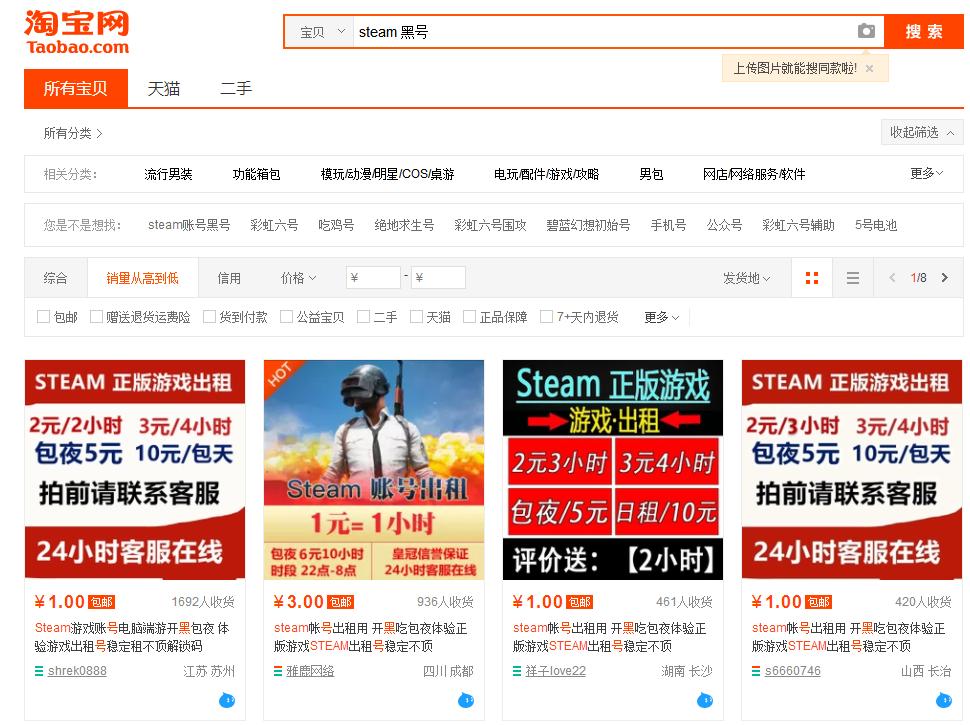Screen dimensions: 970x725
Task: Click the minimum price input field
Action: pyautogui.click(x=373, y=277)
